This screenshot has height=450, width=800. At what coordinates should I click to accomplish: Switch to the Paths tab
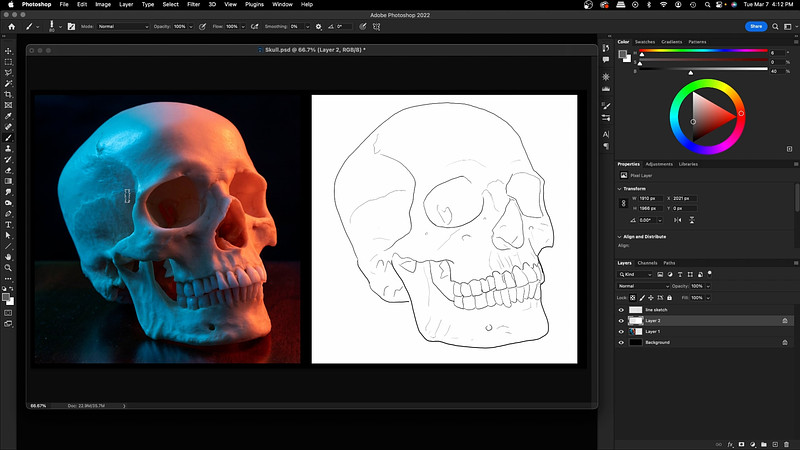669,263
